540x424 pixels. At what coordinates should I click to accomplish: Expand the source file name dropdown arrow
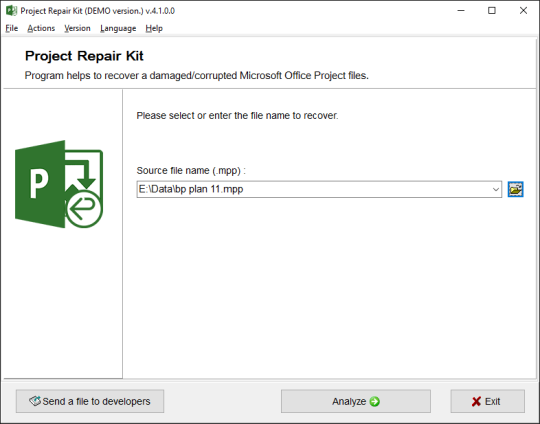(496, 189)
